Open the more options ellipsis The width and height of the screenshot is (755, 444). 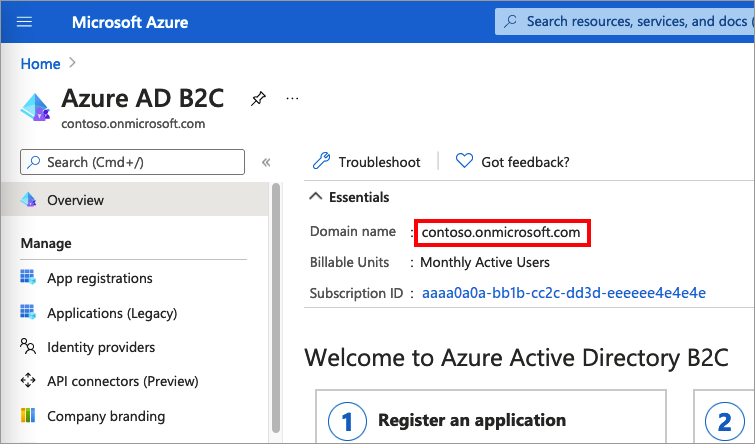[292, 99]
